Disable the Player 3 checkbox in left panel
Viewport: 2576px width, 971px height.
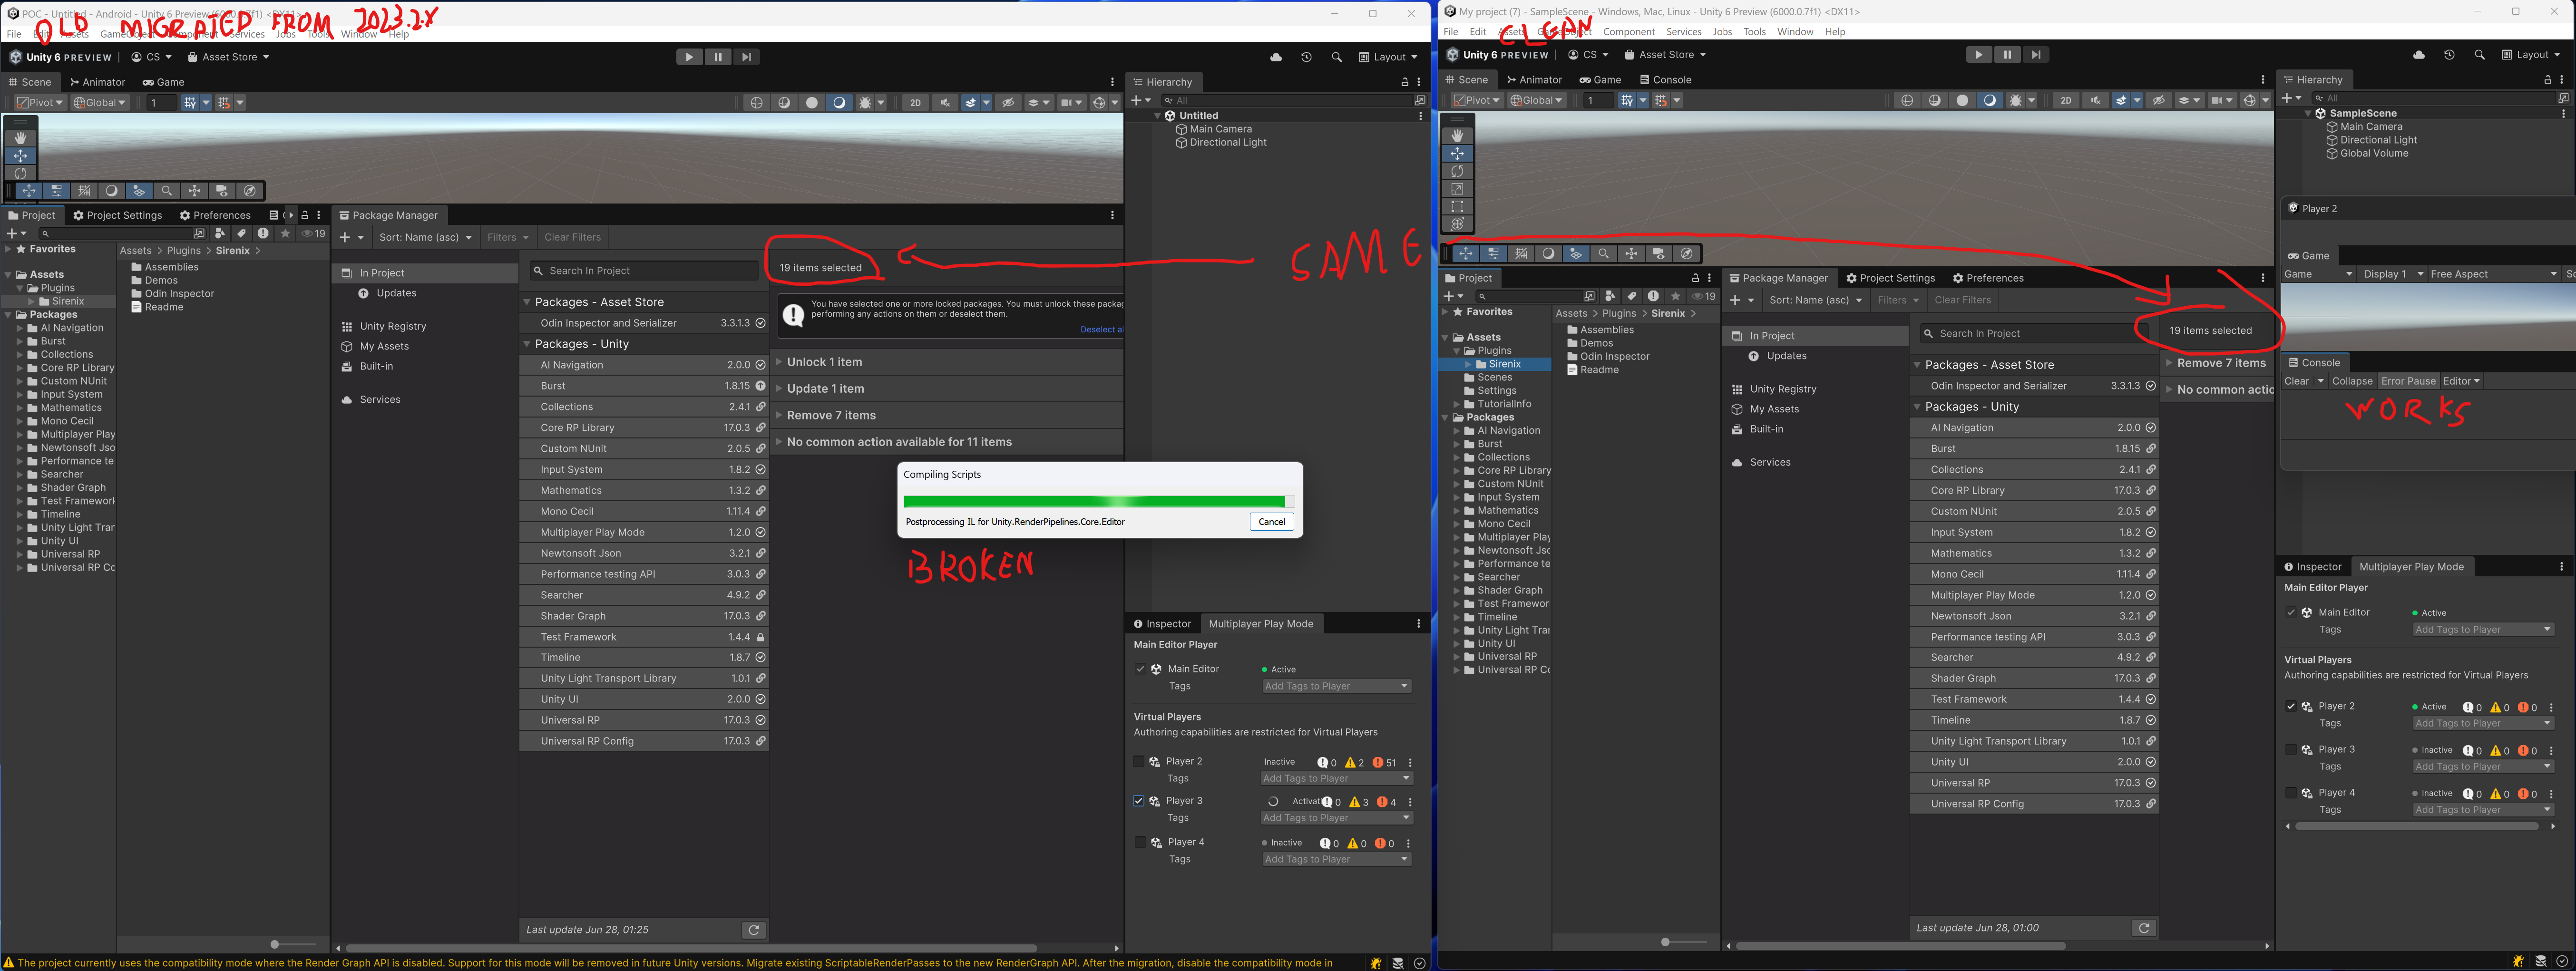(x=1139, y=801)
